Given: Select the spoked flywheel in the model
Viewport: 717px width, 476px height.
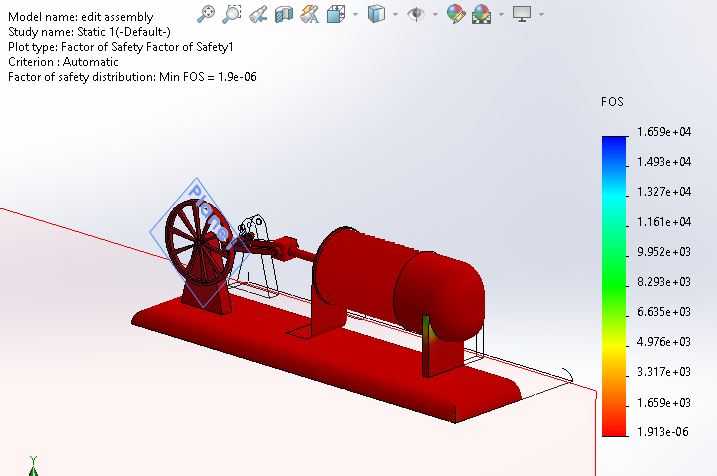Looking at the screenshot, I should tap(198, 242).
